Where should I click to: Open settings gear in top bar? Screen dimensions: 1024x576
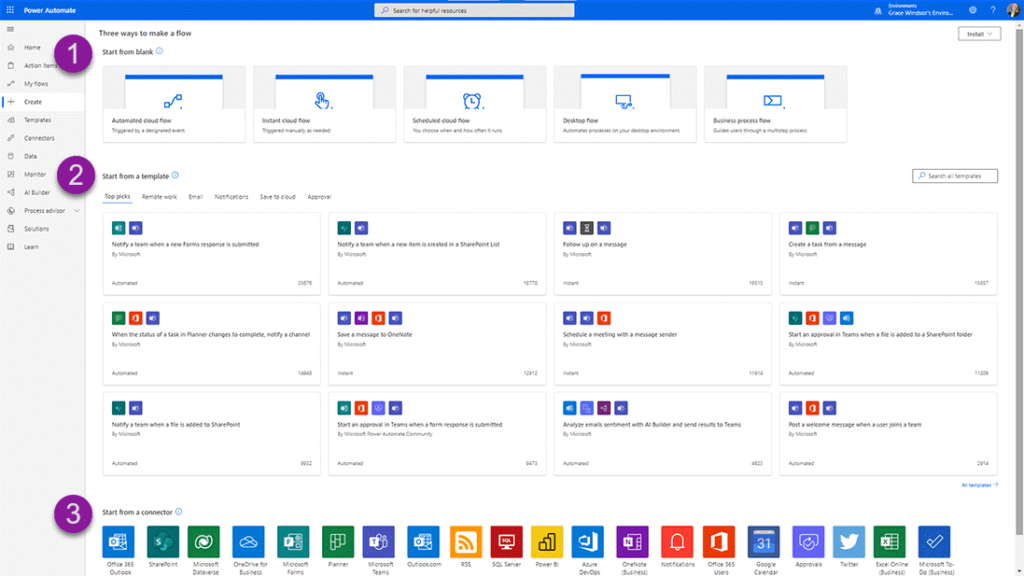[x=973, y=10]
